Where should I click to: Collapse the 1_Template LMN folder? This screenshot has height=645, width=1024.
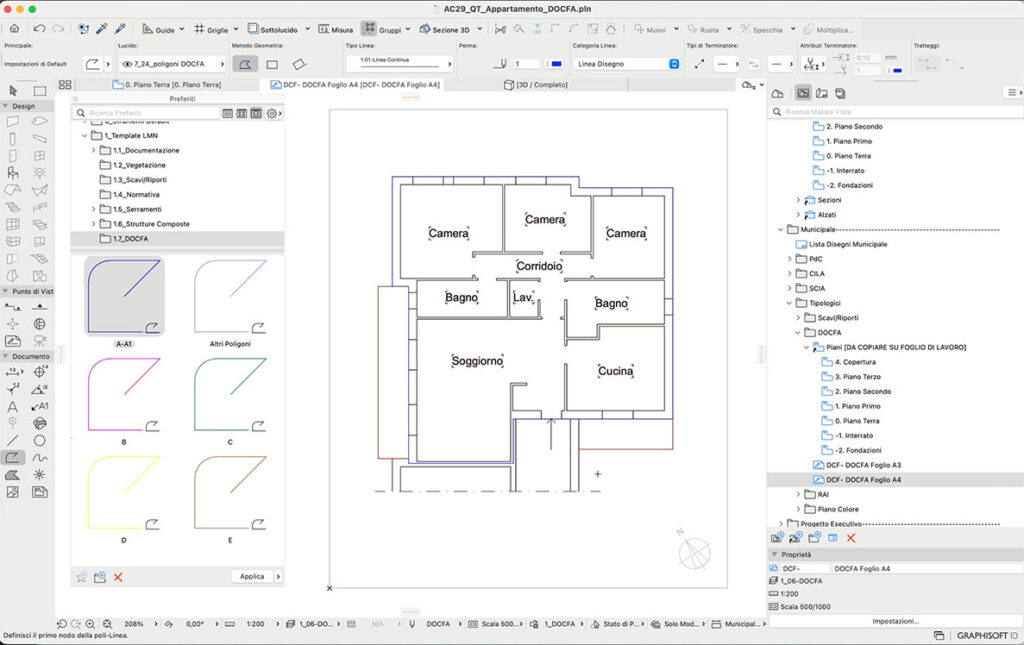pos(84,136)
